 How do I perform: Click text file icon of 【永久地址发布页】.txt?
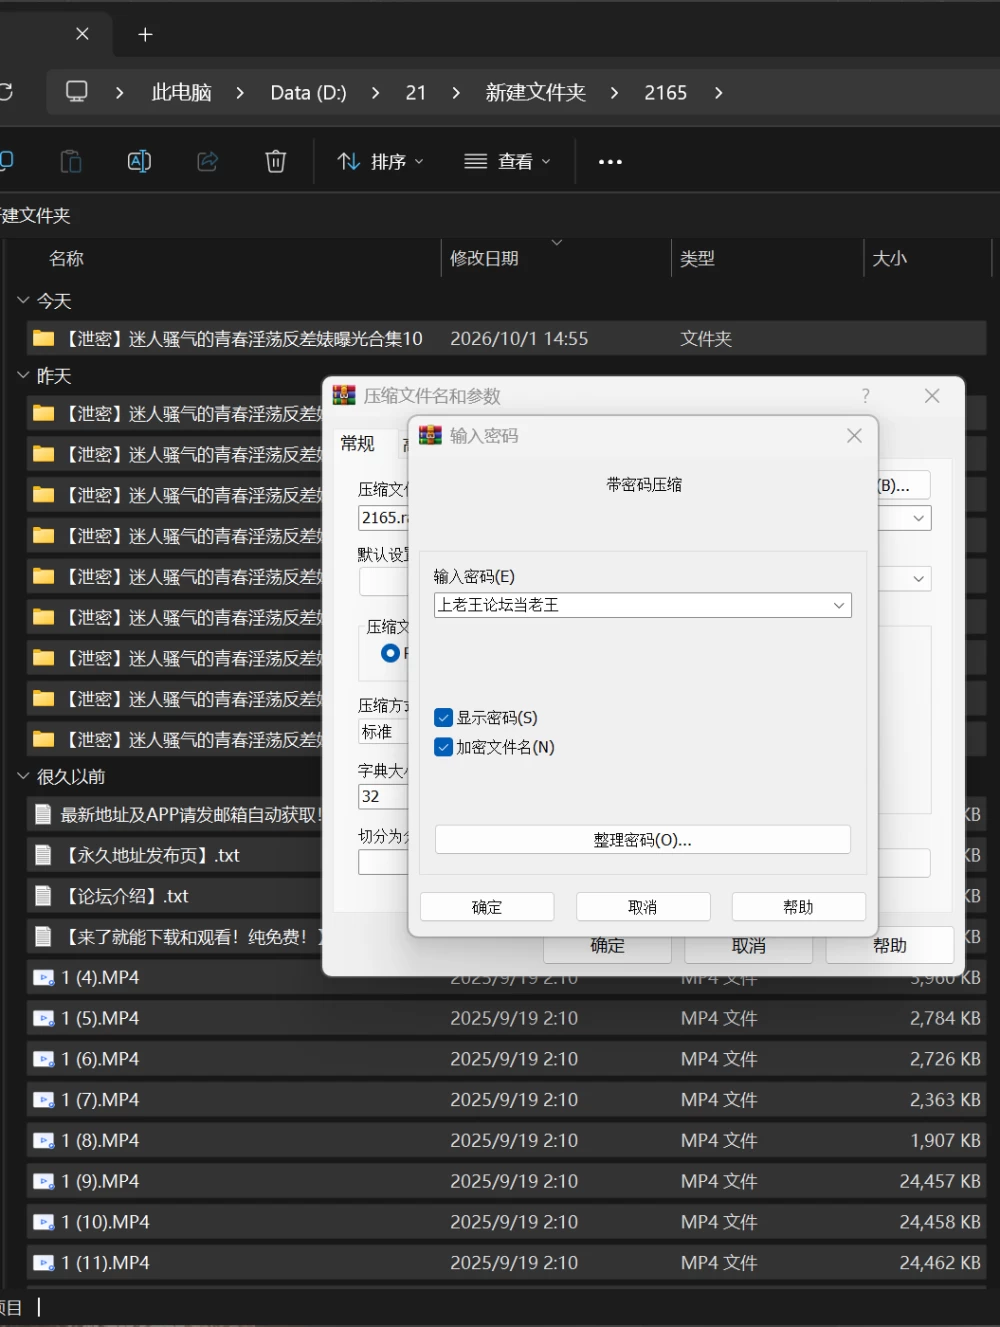(x=43, y=855)
